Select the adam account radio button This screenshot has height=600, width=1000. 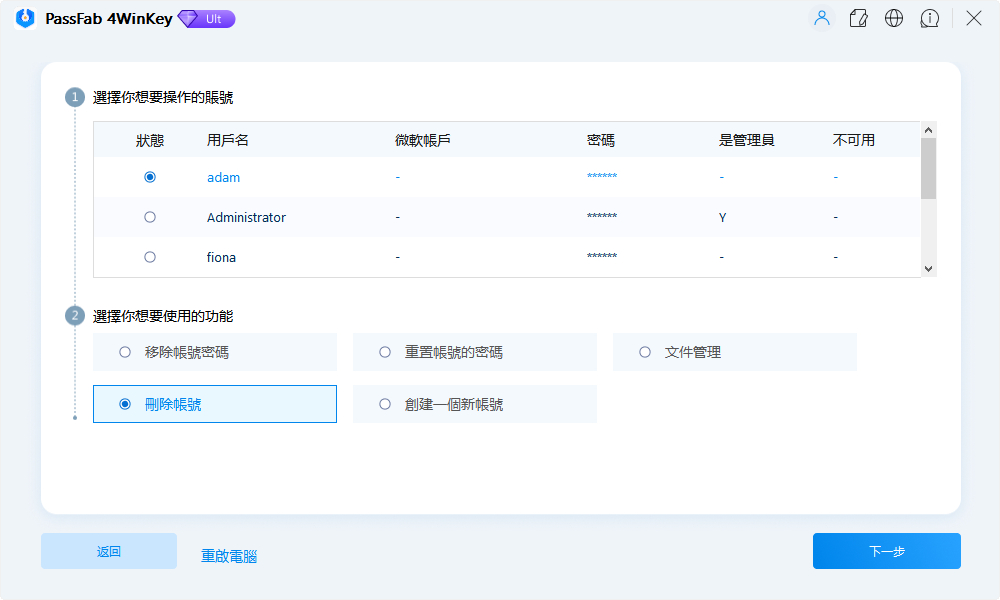(x=150, y=176)
